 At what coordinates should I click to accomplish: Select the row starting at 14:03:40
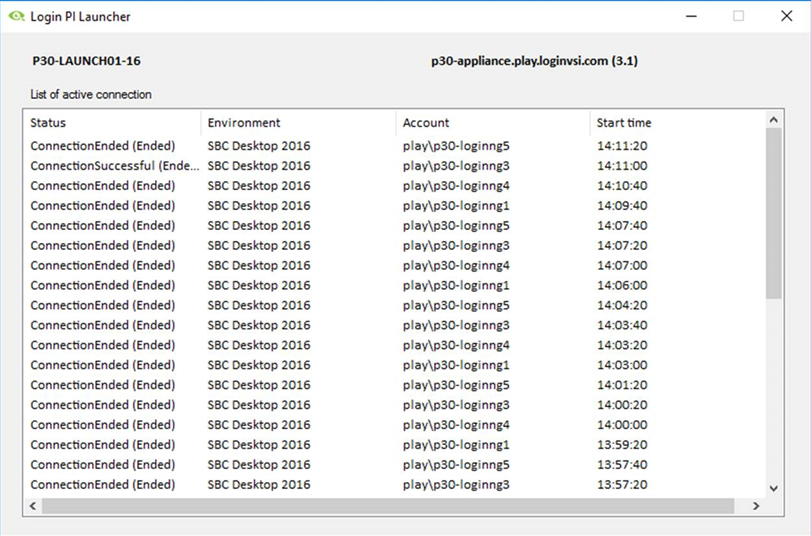(x=395, y=325)
